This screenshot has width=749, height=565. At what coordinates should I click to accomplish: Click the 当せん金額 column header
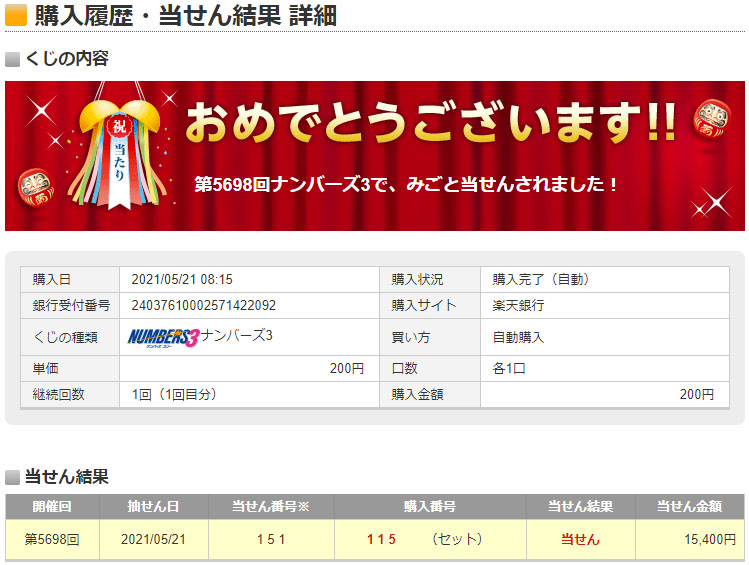(689, 506)
